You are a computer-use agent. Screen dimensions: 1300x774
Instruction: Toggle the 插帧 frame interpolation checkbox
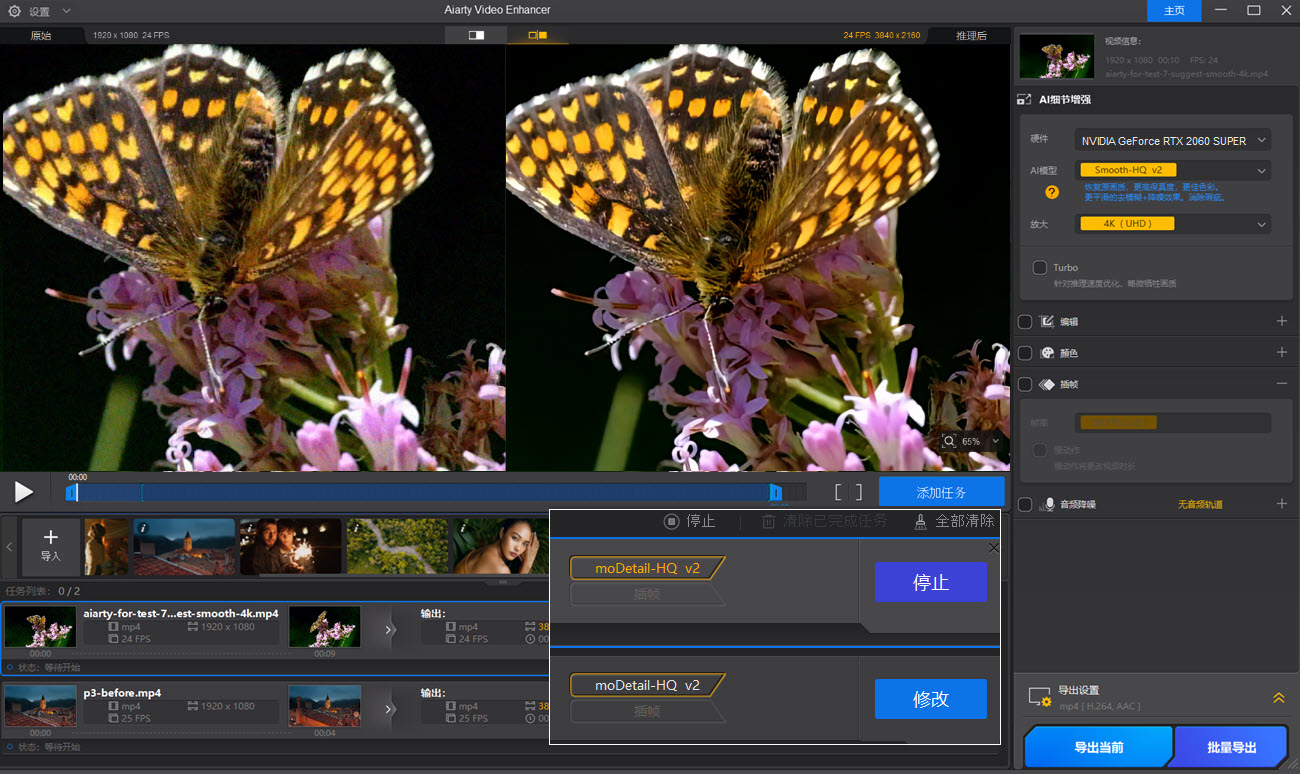pos(1024,384)
